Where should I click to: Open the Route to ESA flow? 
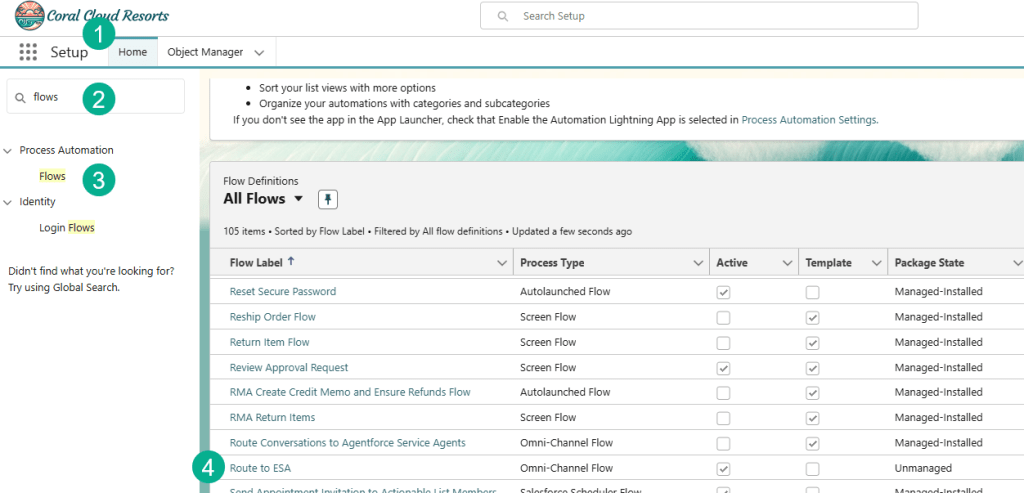[x=260, y=468]
